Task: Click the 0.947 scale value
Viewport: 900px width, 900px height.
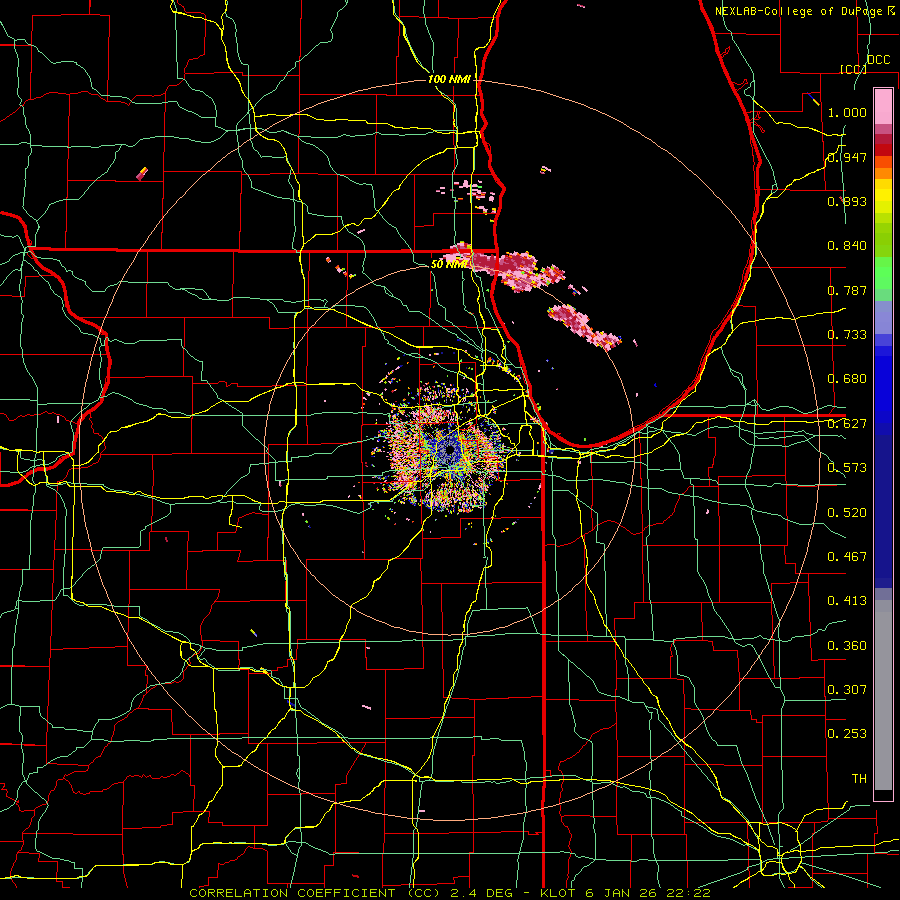Action: 847,157
